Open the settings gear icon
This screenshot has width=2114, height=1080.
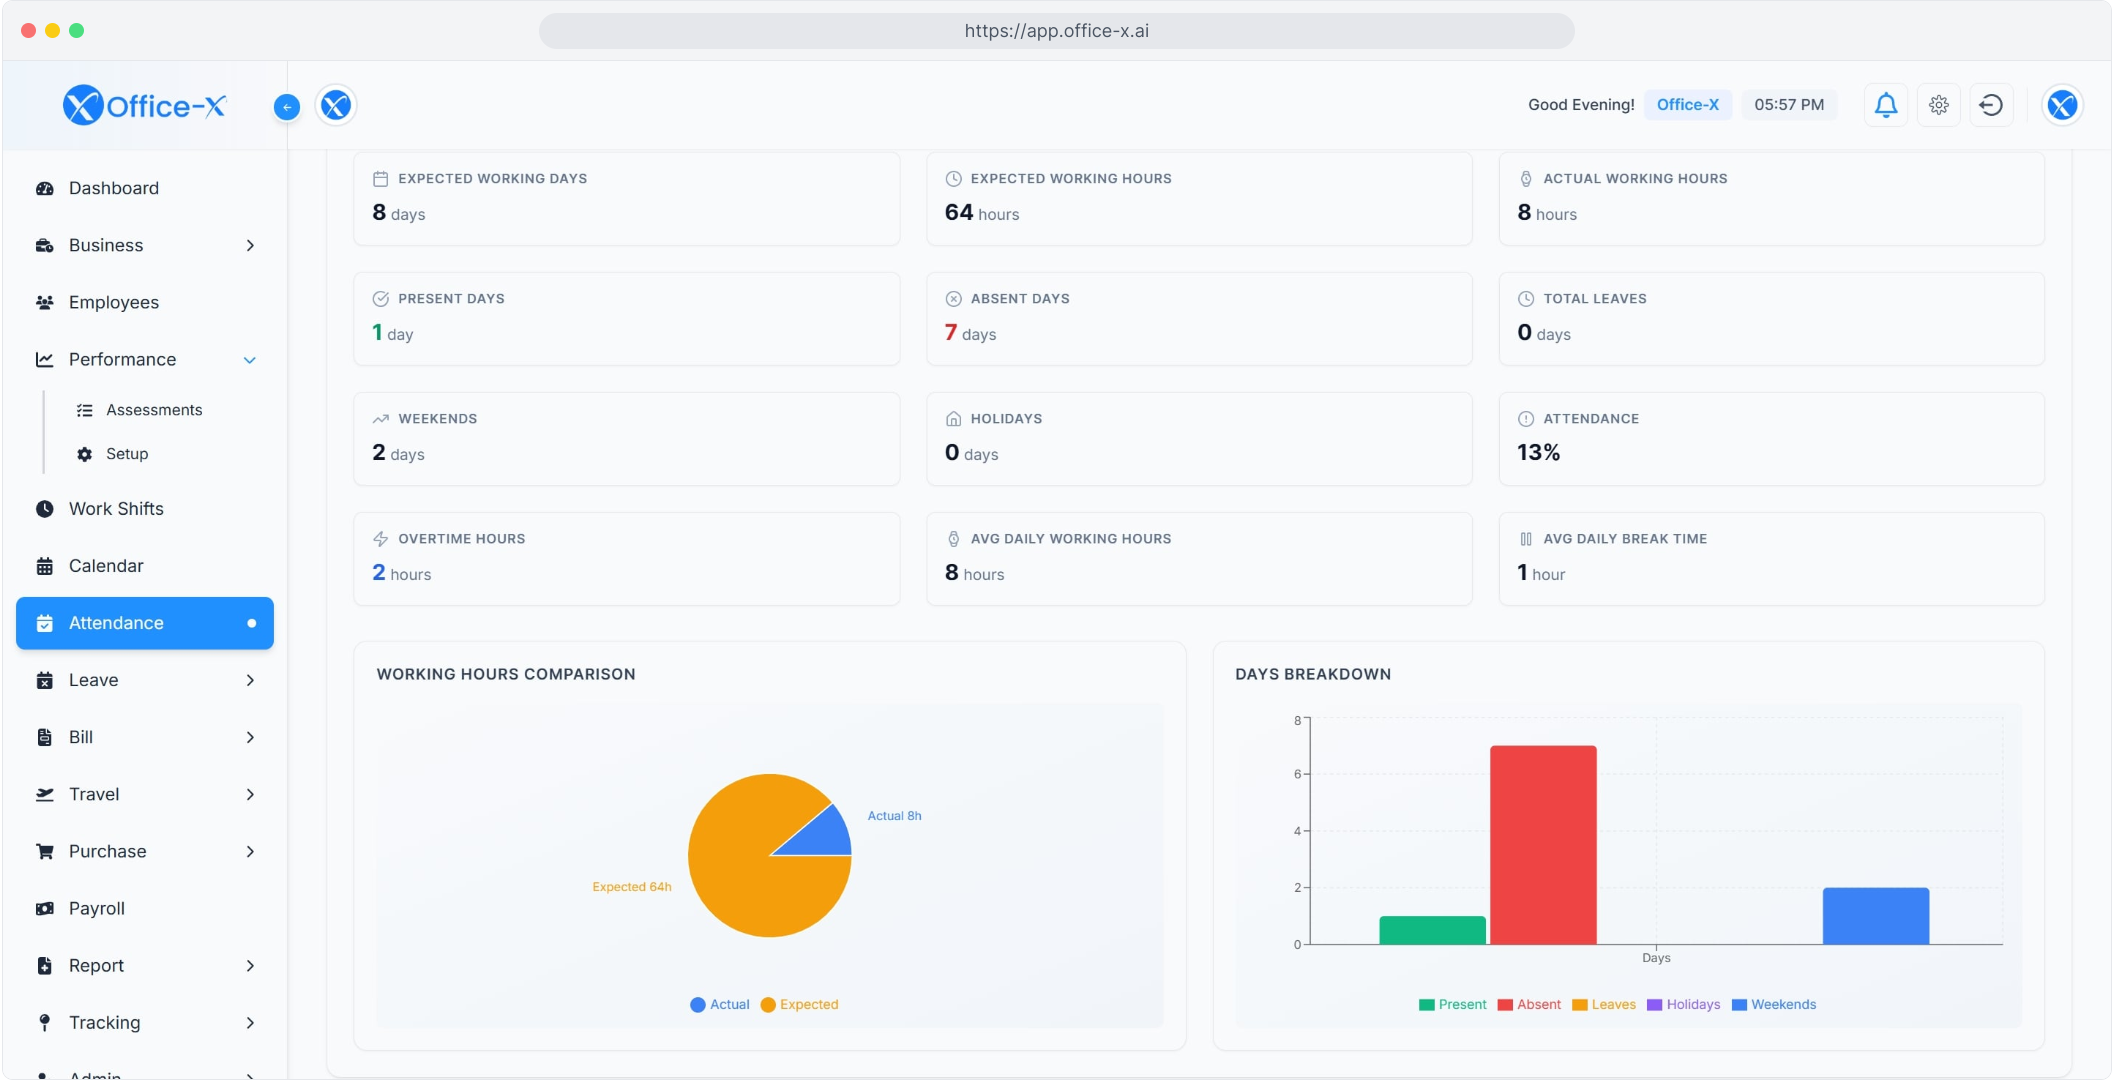pyautogui.click(x=1938, y=105)
